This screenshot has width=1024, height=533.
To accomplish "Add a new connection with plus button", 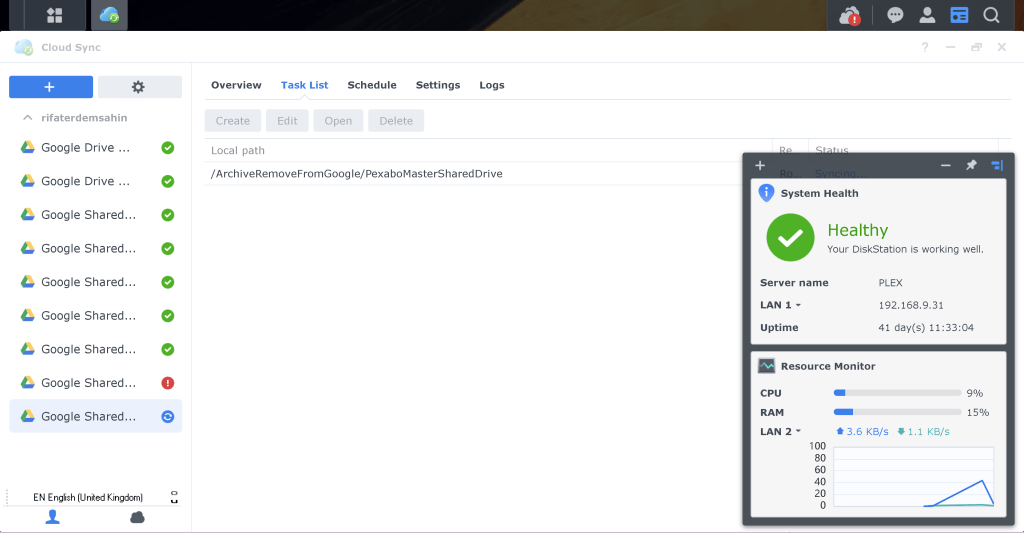I will [51, 87].
